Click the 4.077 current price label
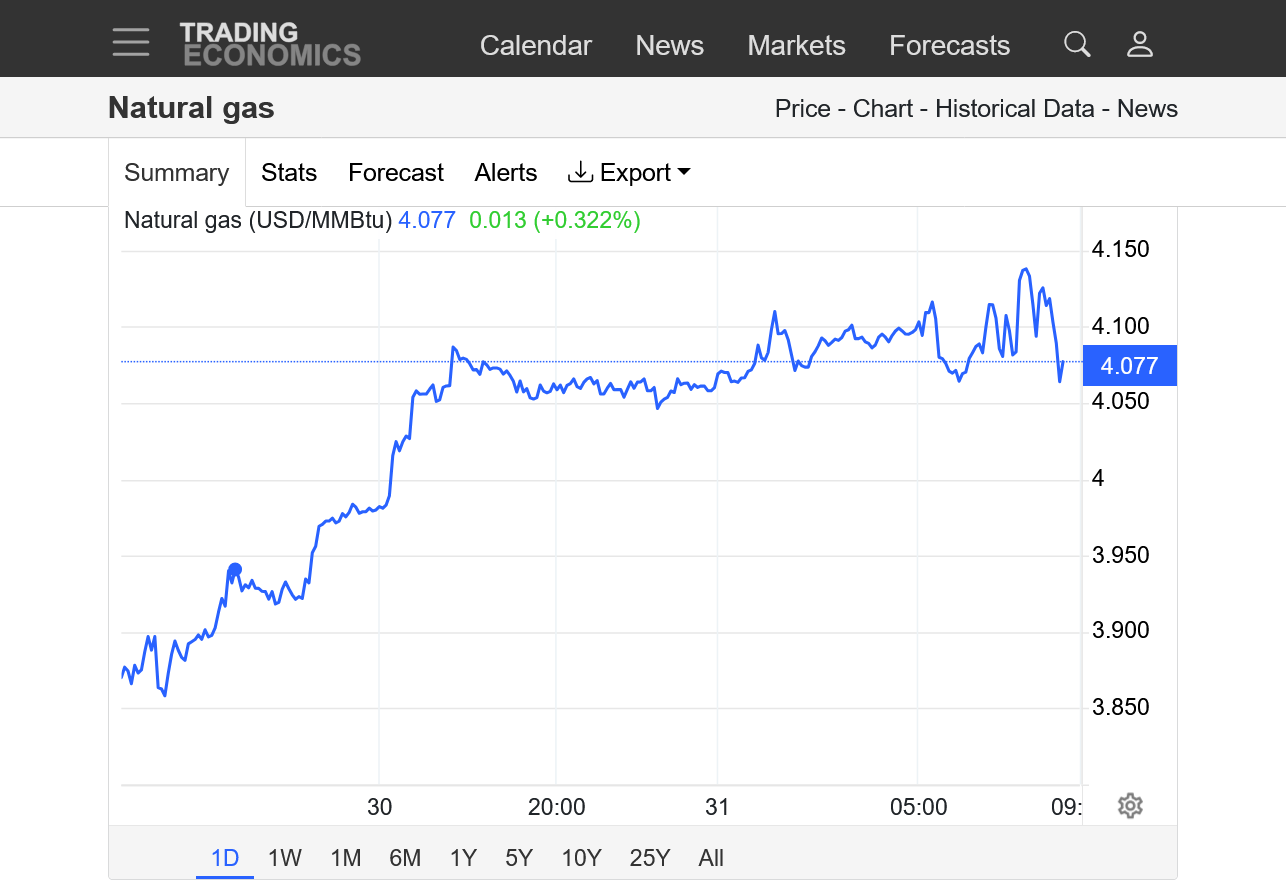Viewport: 1286px width, 884px height. coord(1129,366)
